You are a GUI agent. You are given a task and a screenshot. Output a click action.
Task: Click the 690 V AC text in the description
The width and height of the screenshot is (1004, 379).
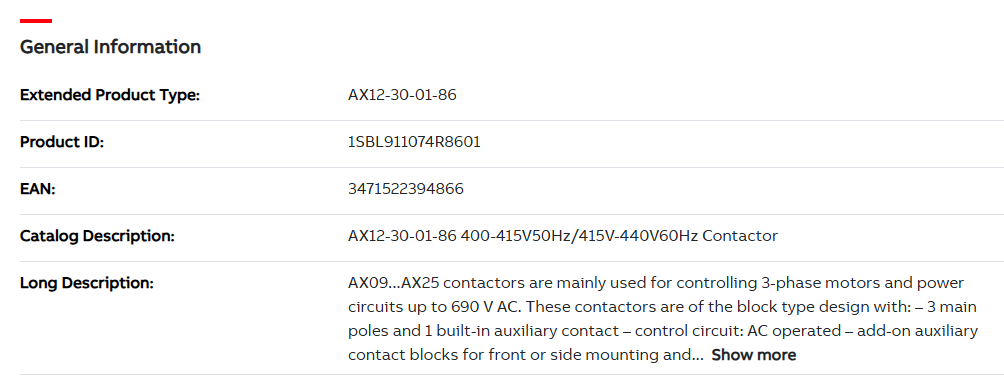click(x=489, y=307)
